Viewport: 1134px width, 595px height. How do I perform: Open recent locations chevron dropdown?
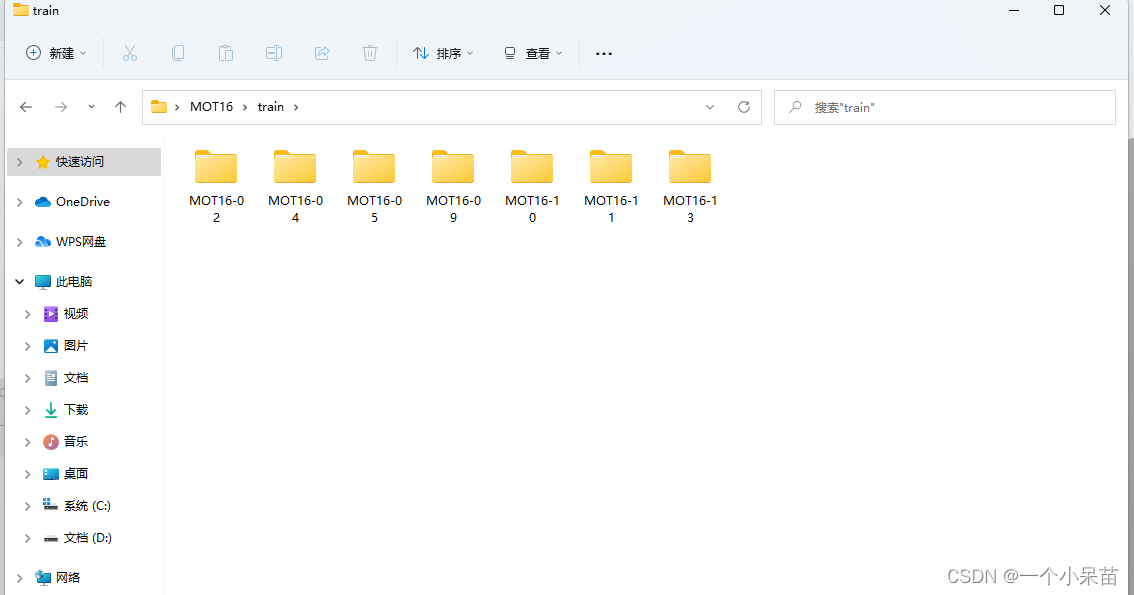coord(91,107)
